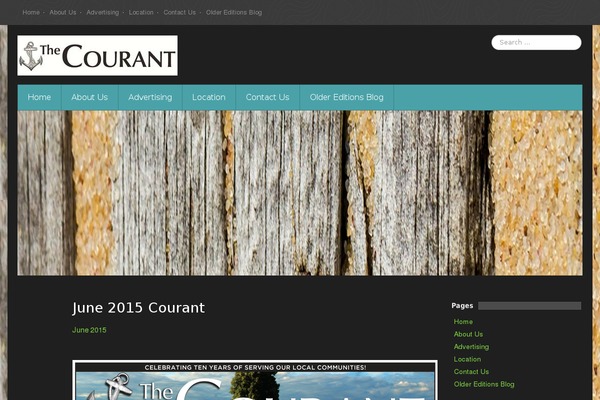The width and height of the screenshot is (600, 400).
Task: Click the Pages sidebar heading
Action: coord(462,305)
